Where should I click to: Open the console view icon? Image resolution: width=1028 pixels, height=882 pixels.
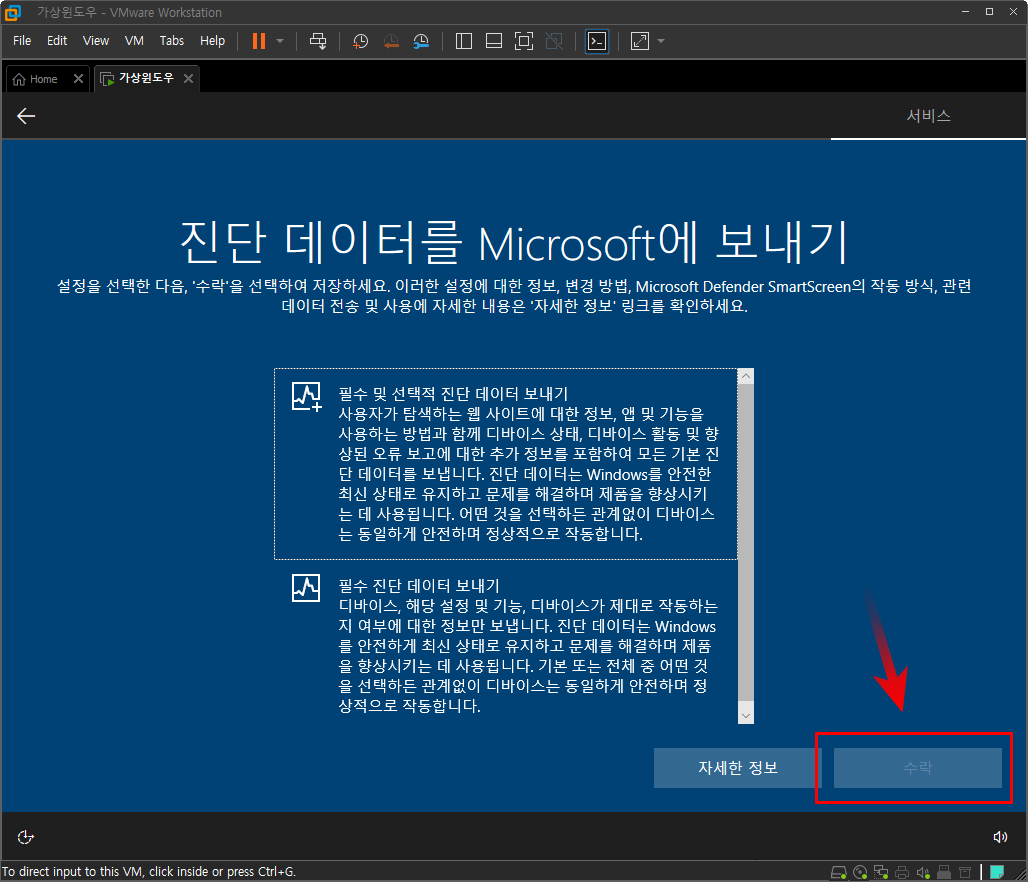(x=597, y=41)
